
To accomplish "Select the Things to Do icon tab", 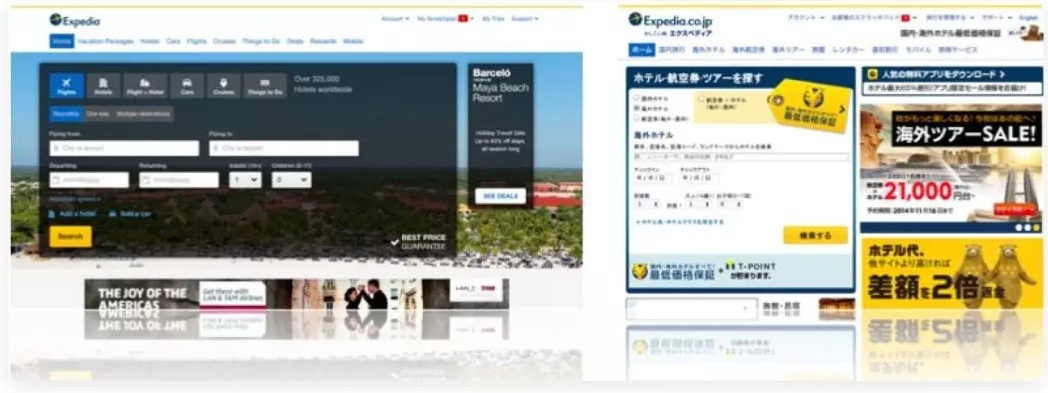I will [265, 86].
